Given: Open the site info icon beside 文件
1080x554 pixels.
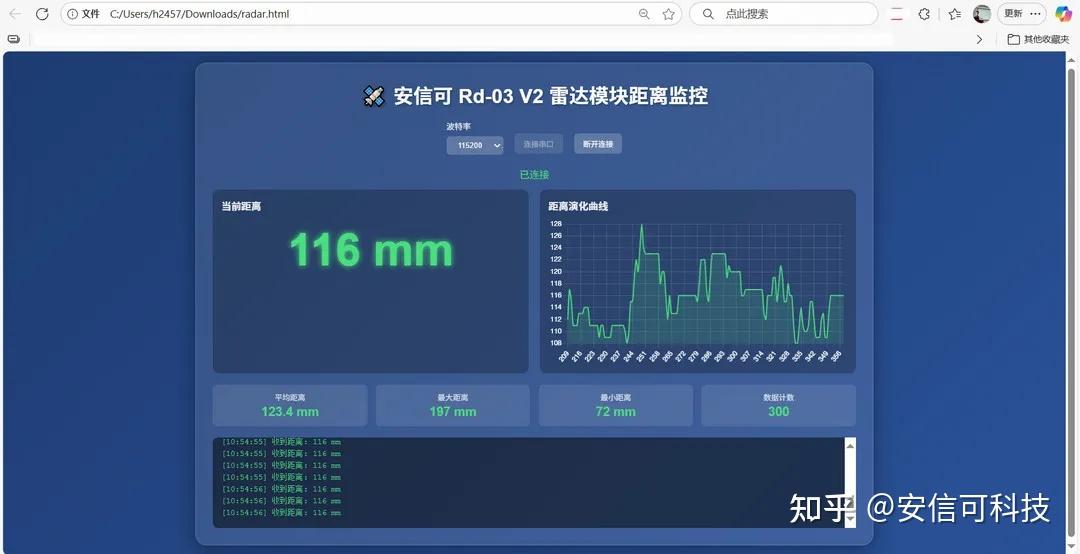Looking at the screenshot, I should click(x=72, y=14).
